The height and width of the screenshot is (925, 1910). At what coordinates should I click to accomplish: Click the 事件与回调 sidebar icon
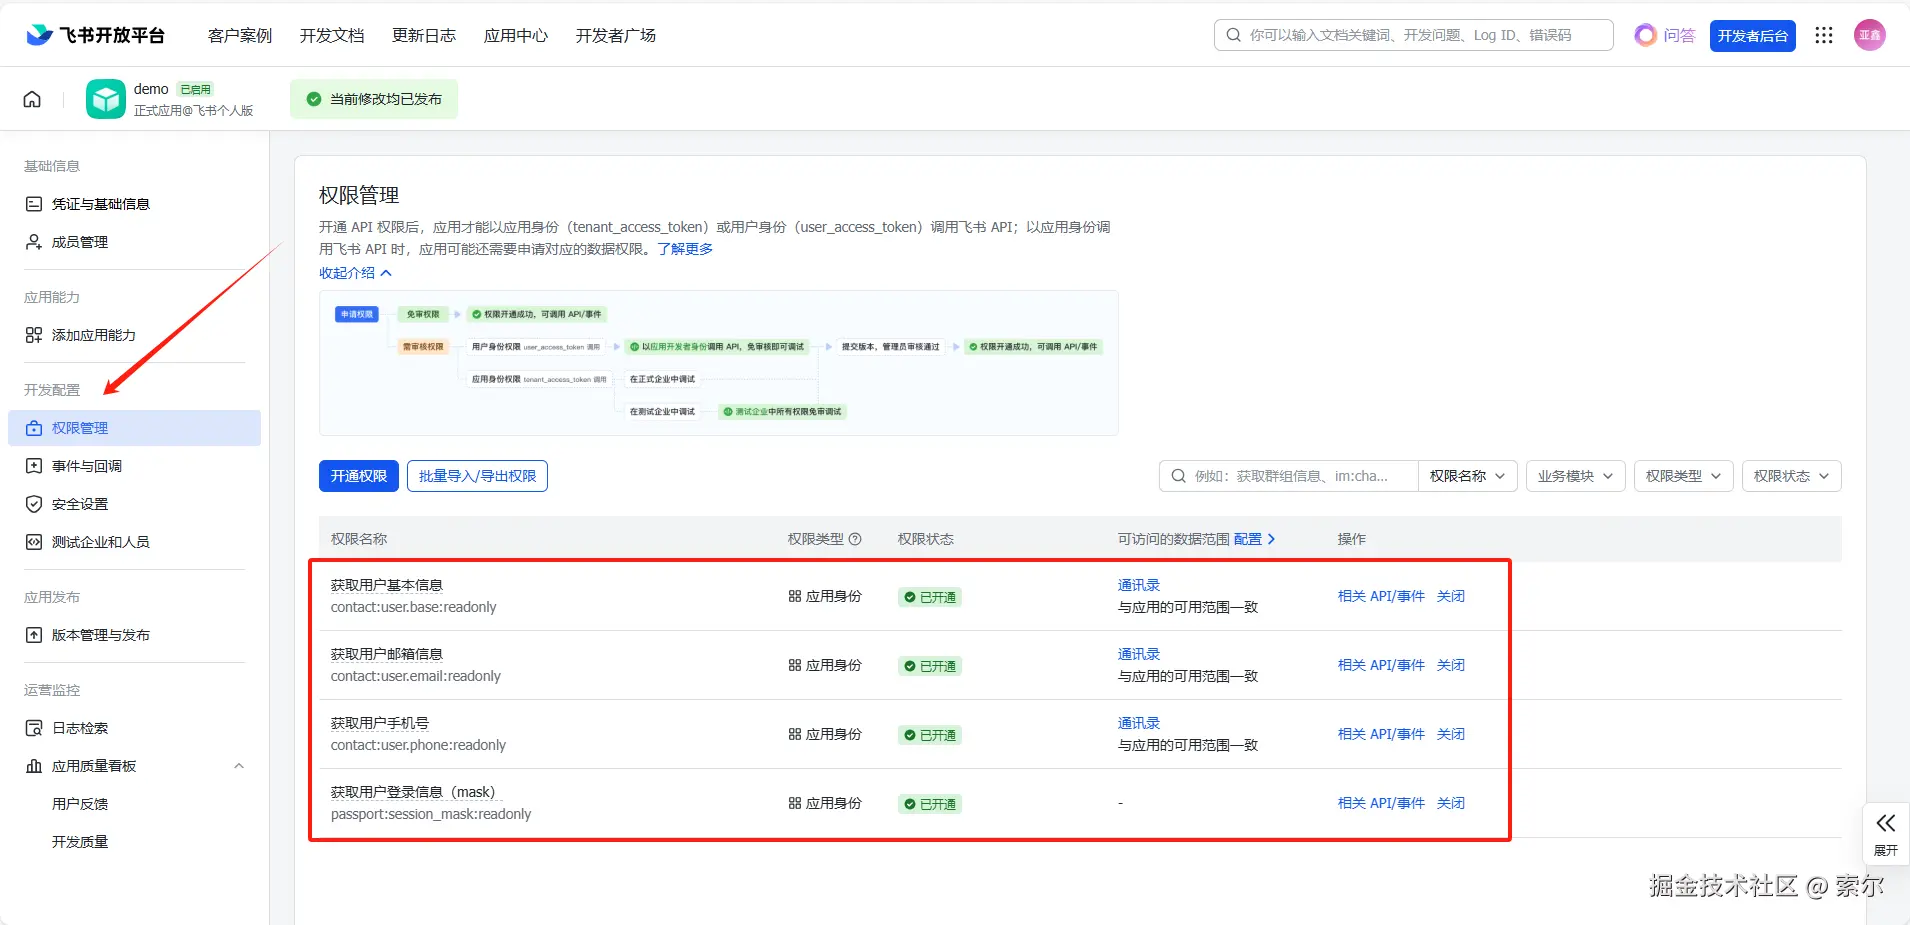[34, 466]
